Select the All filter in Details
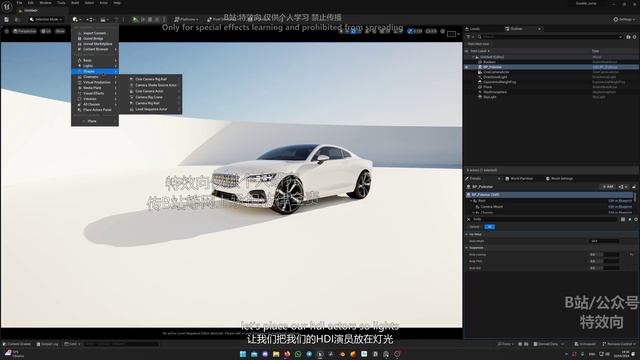 point(489,227)
